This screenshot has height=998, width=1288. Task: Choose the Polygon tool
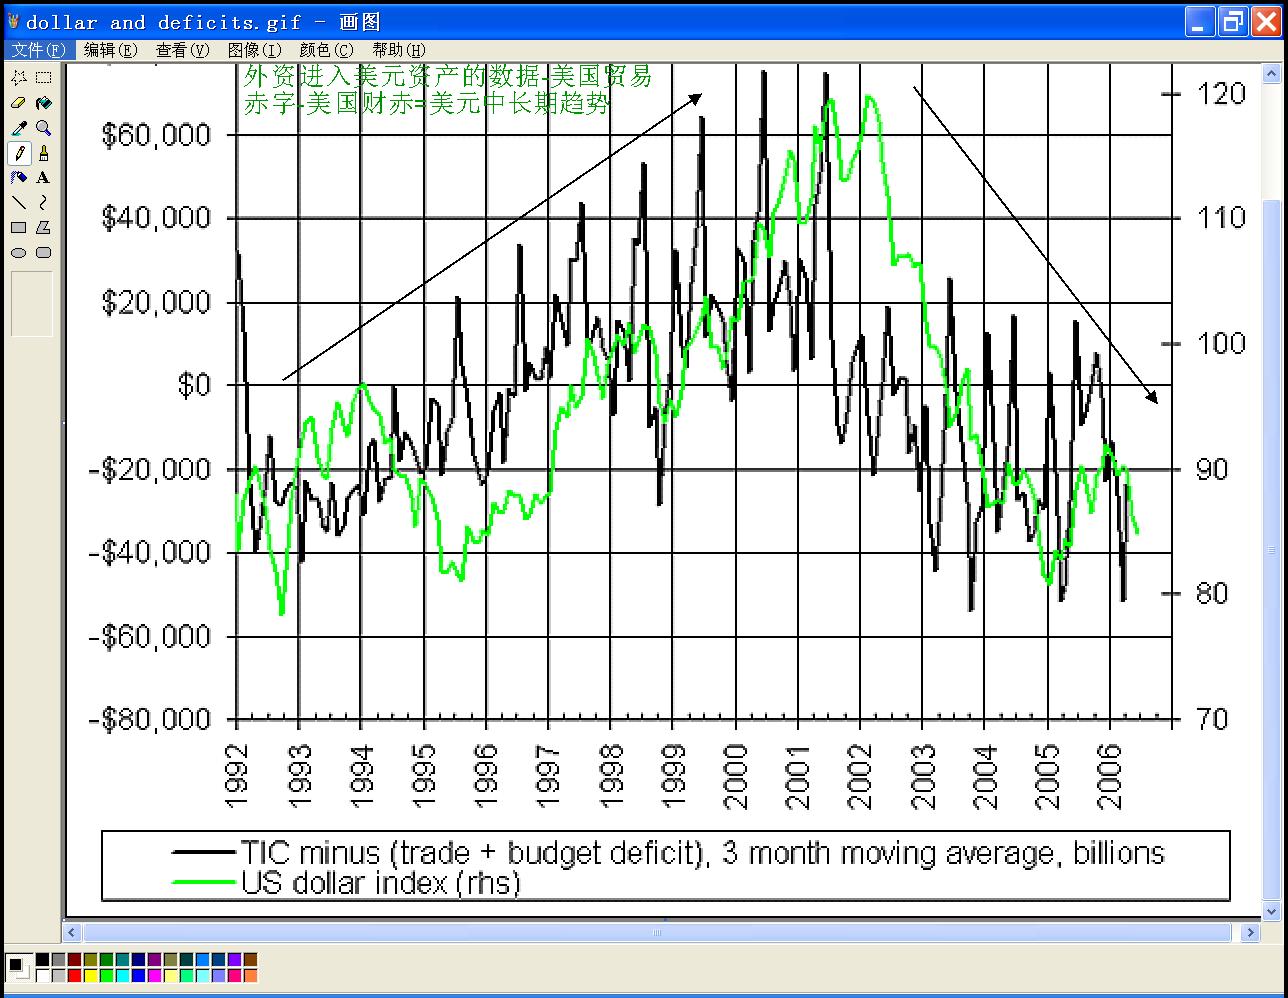pos(43,227)
